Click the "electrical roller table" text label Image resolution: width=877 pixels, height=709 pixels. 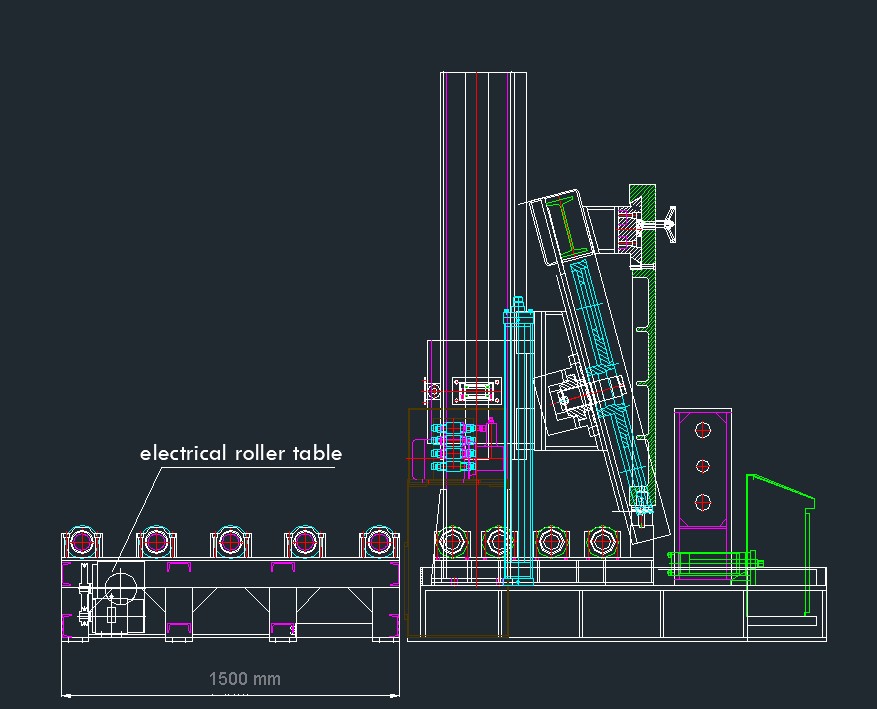point(240,453)
